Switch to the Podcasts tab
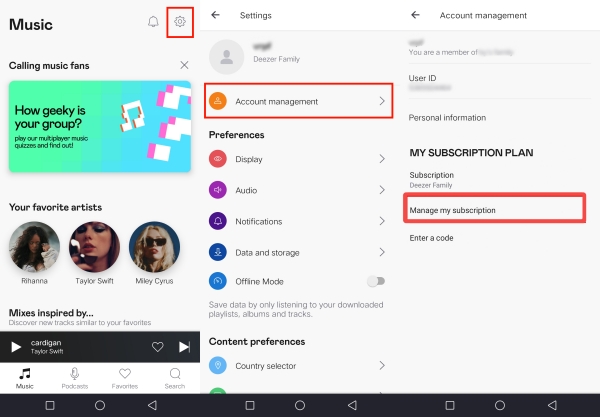This screenshot has width=600, height=417. click(75, 378)
